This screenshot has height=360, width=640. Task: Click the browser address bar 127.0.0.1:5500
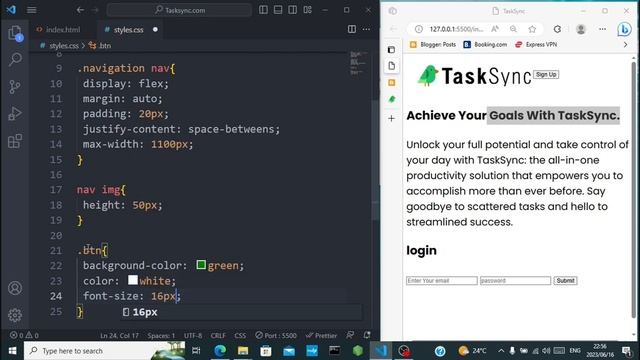456,29
